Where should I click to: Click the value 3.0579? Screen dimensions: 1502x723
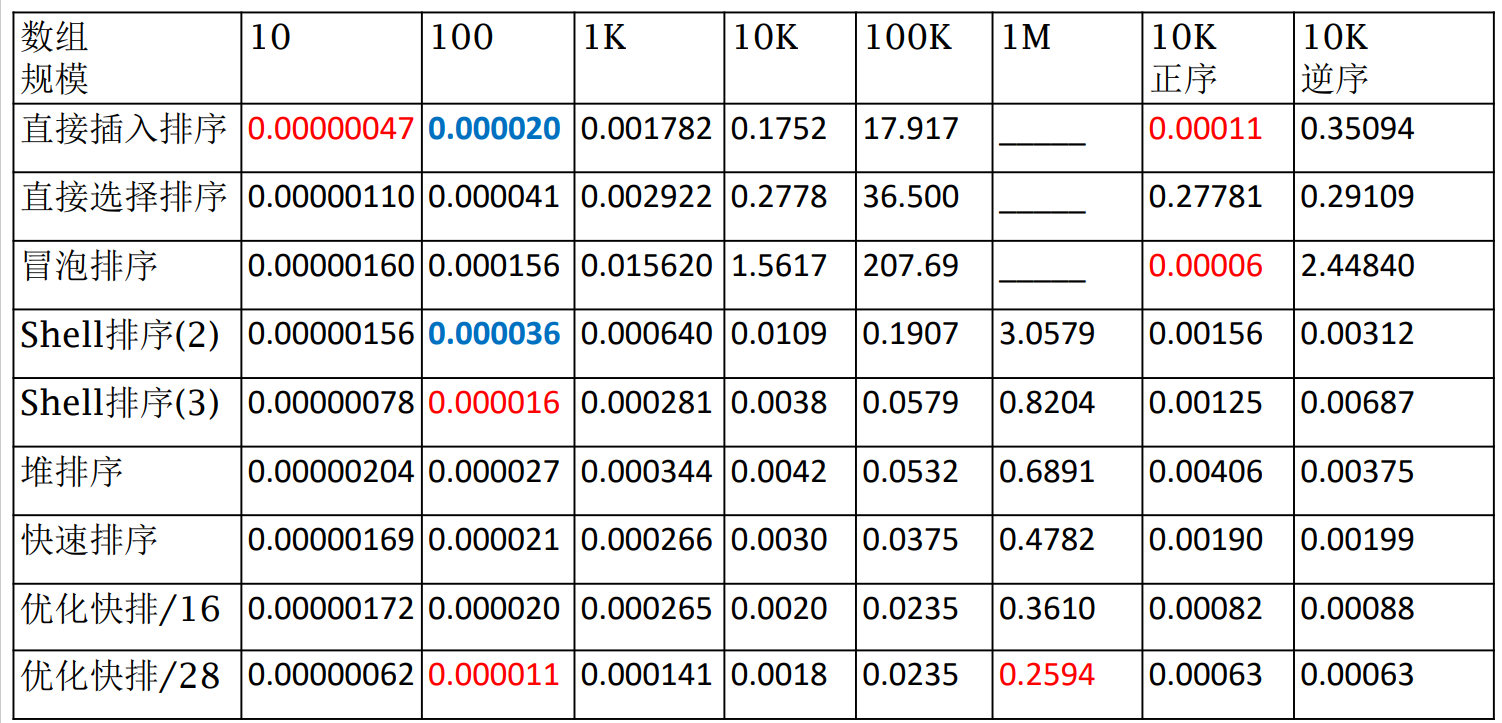(x=1047, y=334)
